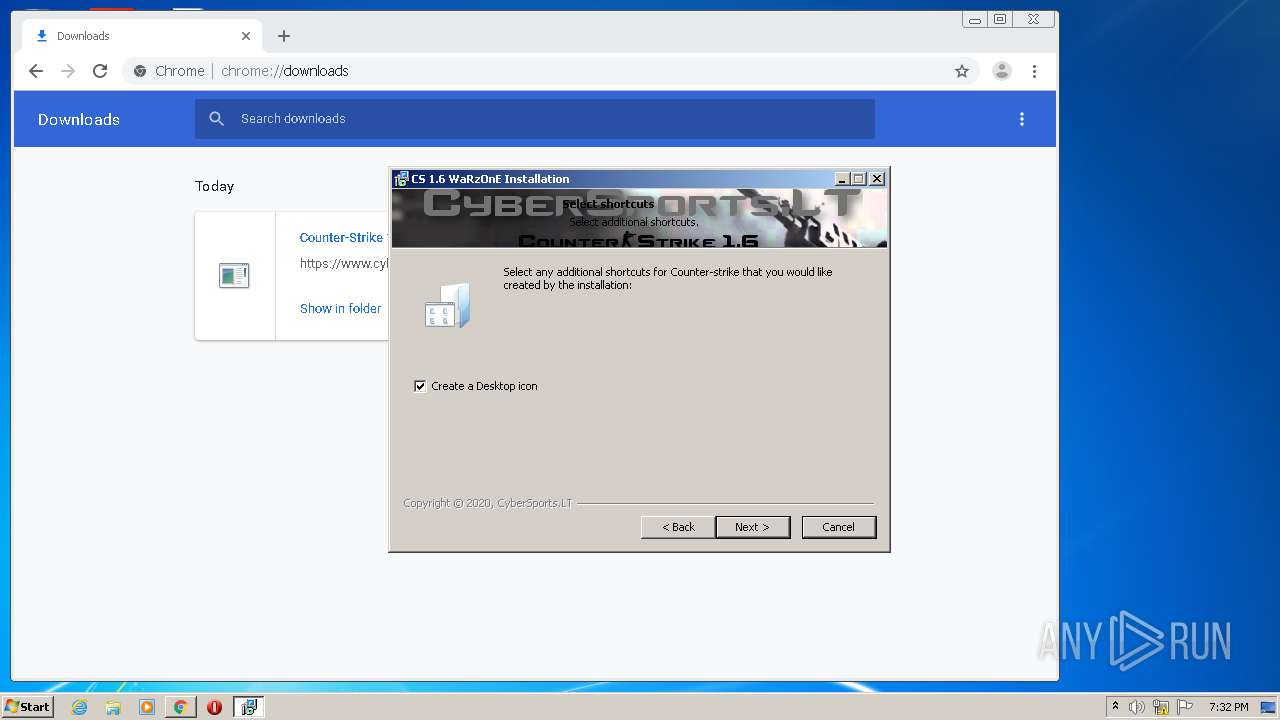Image resolution: width=1280 pixels, height=720 pixels.
Task: Click the installer taskbar icon
Action: (x=249, y=707)
